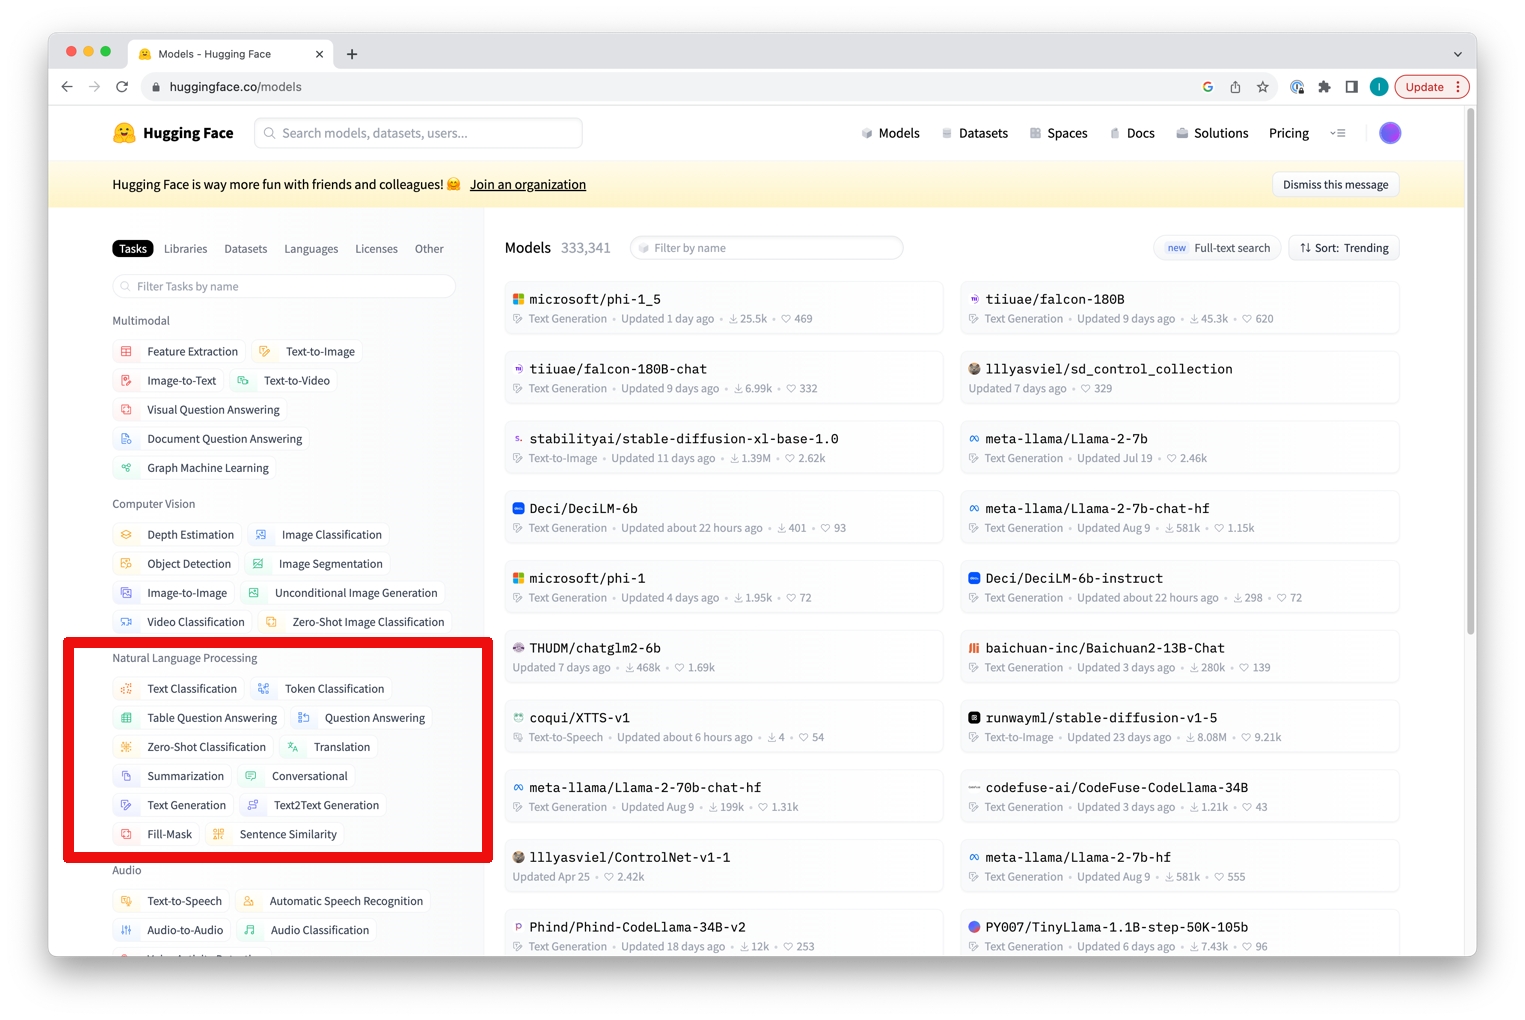Screen dimensions: 1525x1020
Task: Click the Google icon in address bar
Action: (1208, 87)
